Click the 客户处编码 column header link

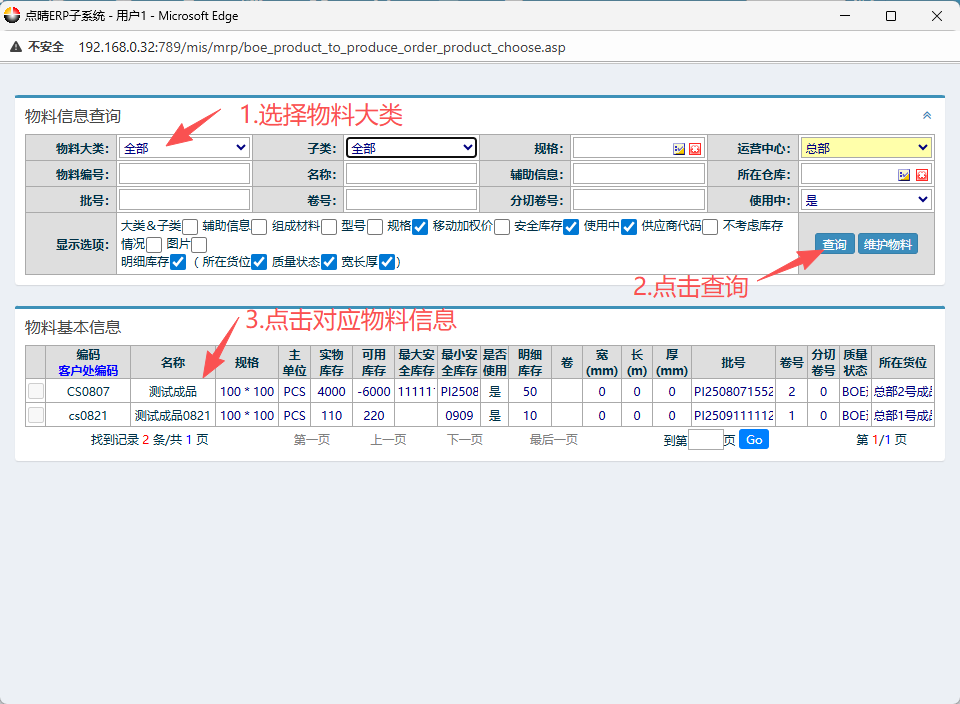(88, 370)
